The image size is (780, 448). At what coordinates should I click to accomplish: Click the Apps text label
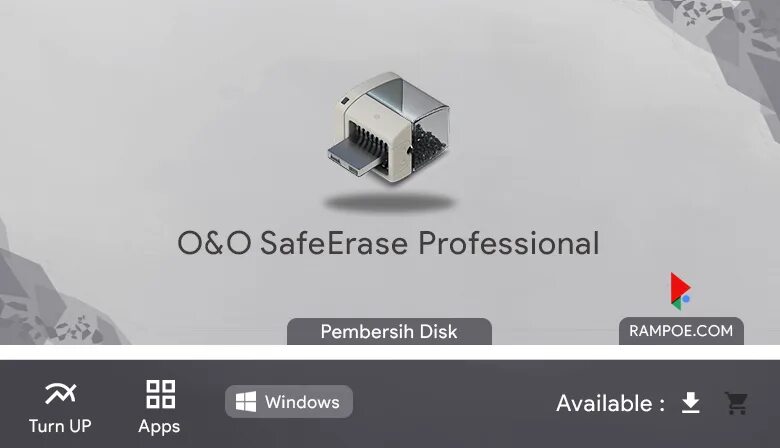point(159,427)
